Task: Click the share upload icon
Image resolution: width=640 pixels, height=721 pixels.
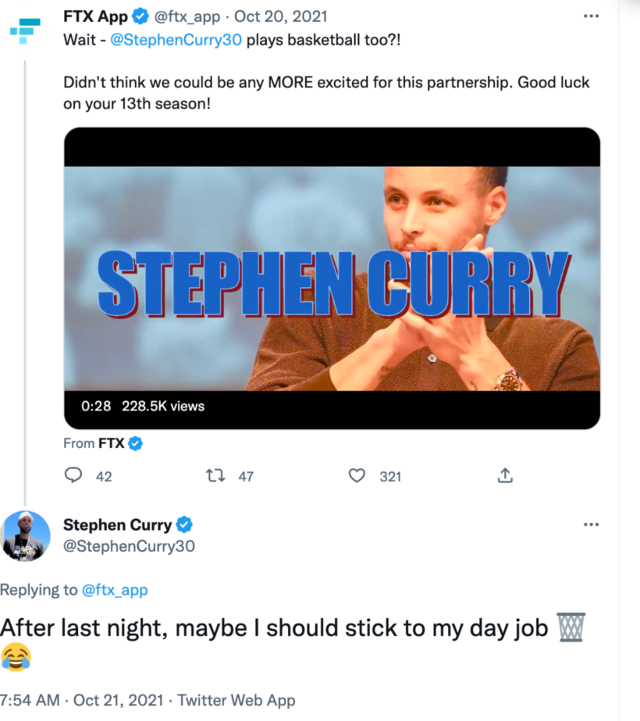Action: tap(505, 476)
